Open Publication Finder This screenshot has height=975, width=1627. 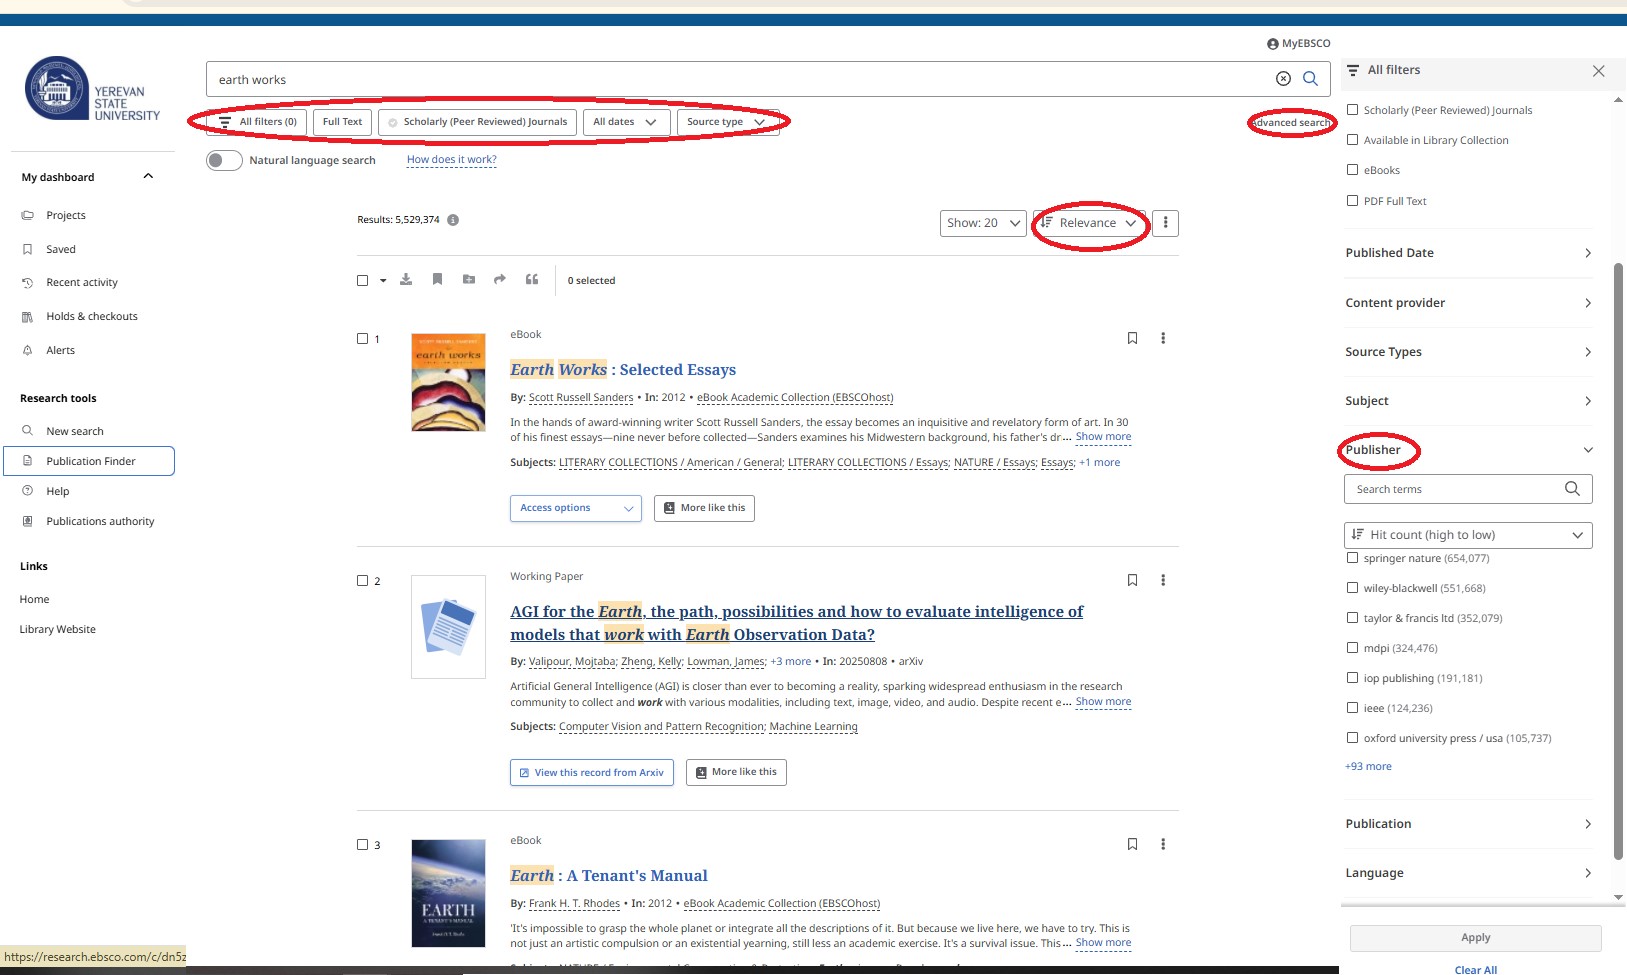pyautogui.click(x=89, y=461)
